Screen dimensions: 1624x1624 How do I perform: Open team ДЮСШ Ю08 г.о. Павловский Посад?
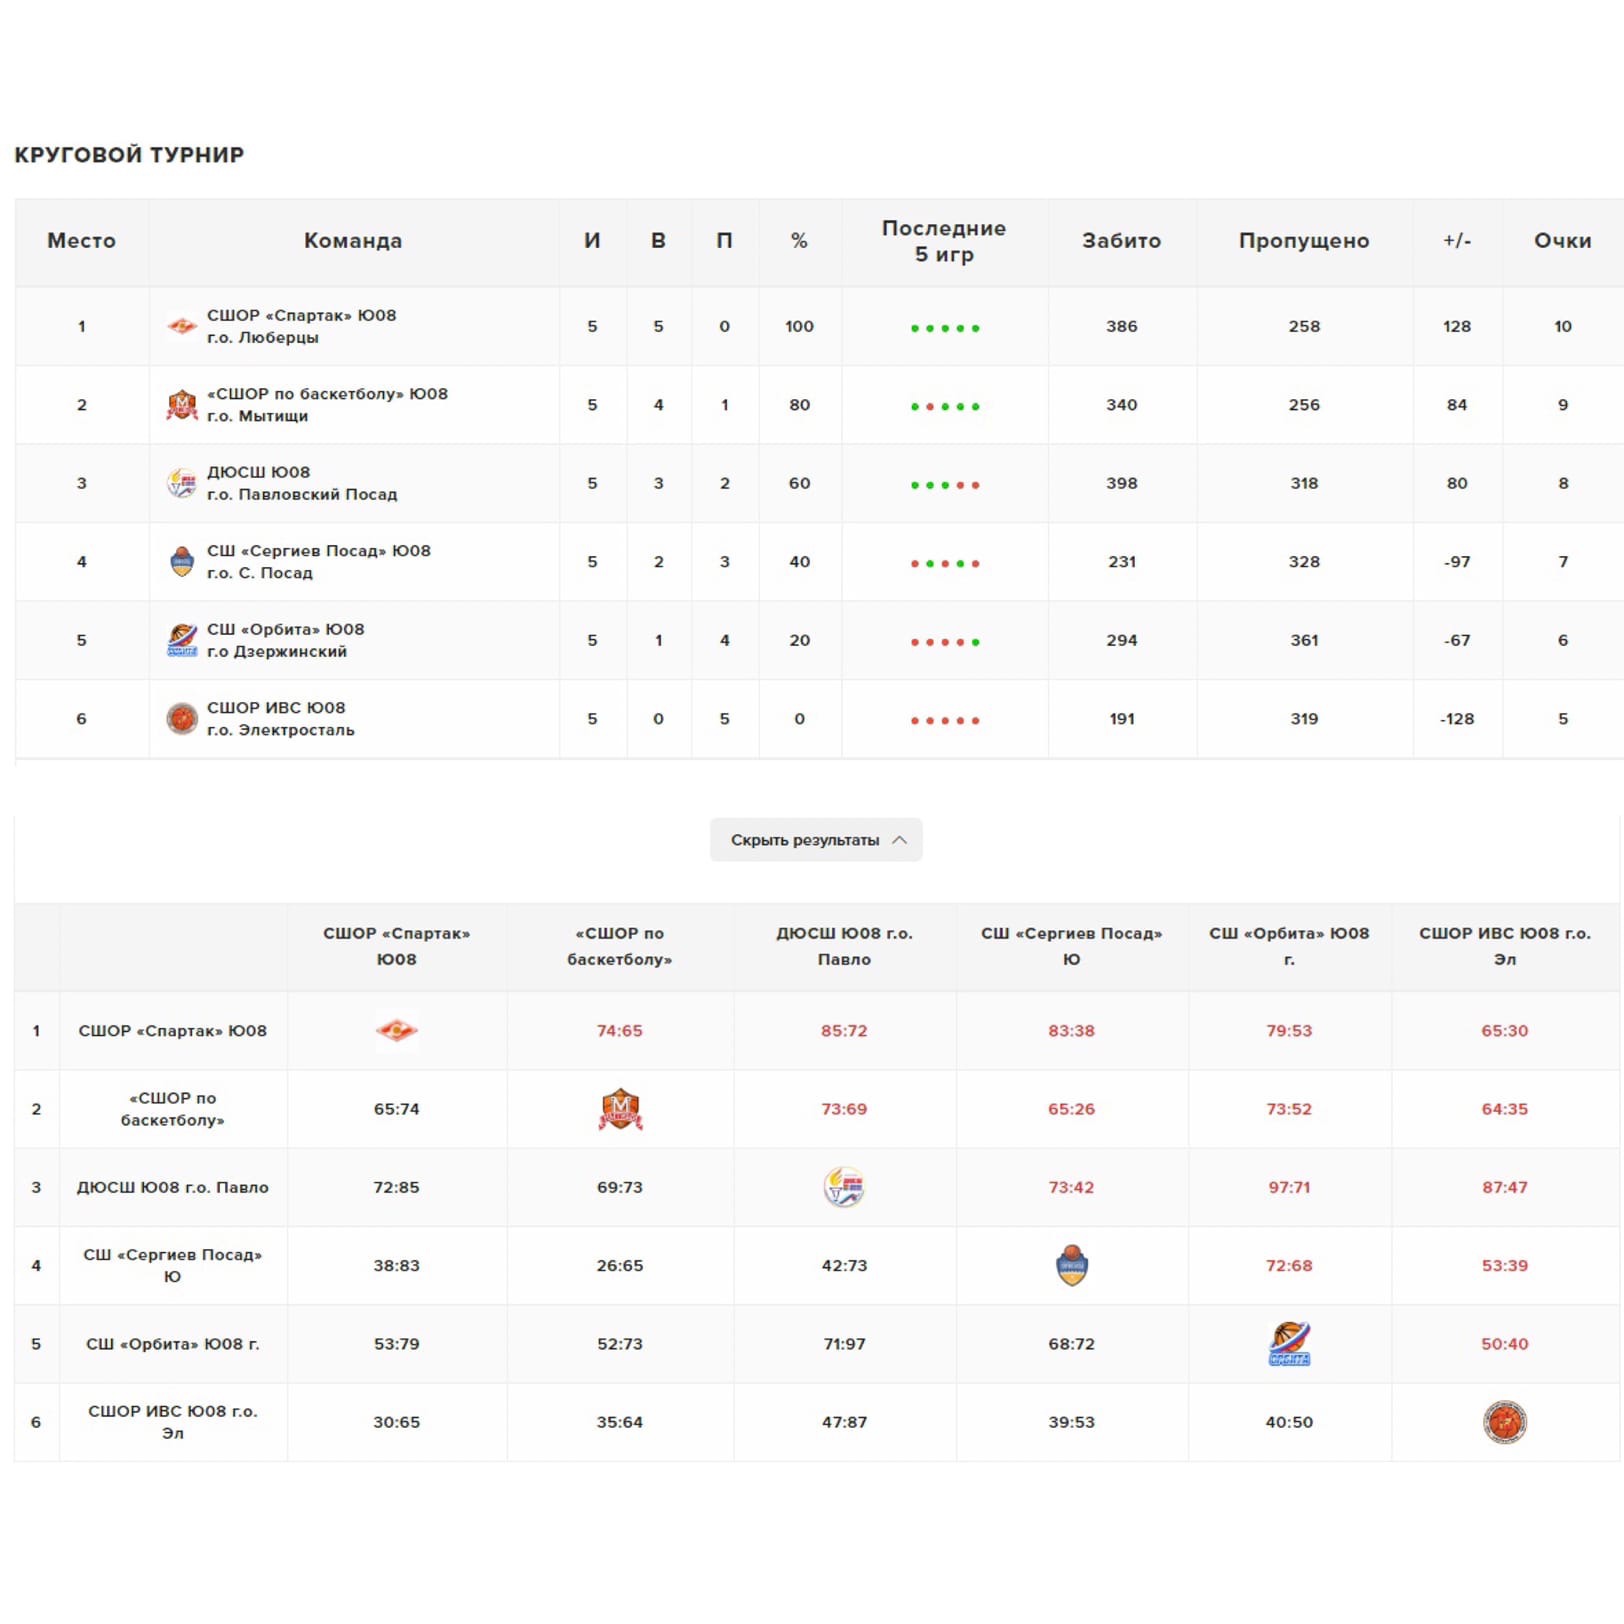coord(302,483)
